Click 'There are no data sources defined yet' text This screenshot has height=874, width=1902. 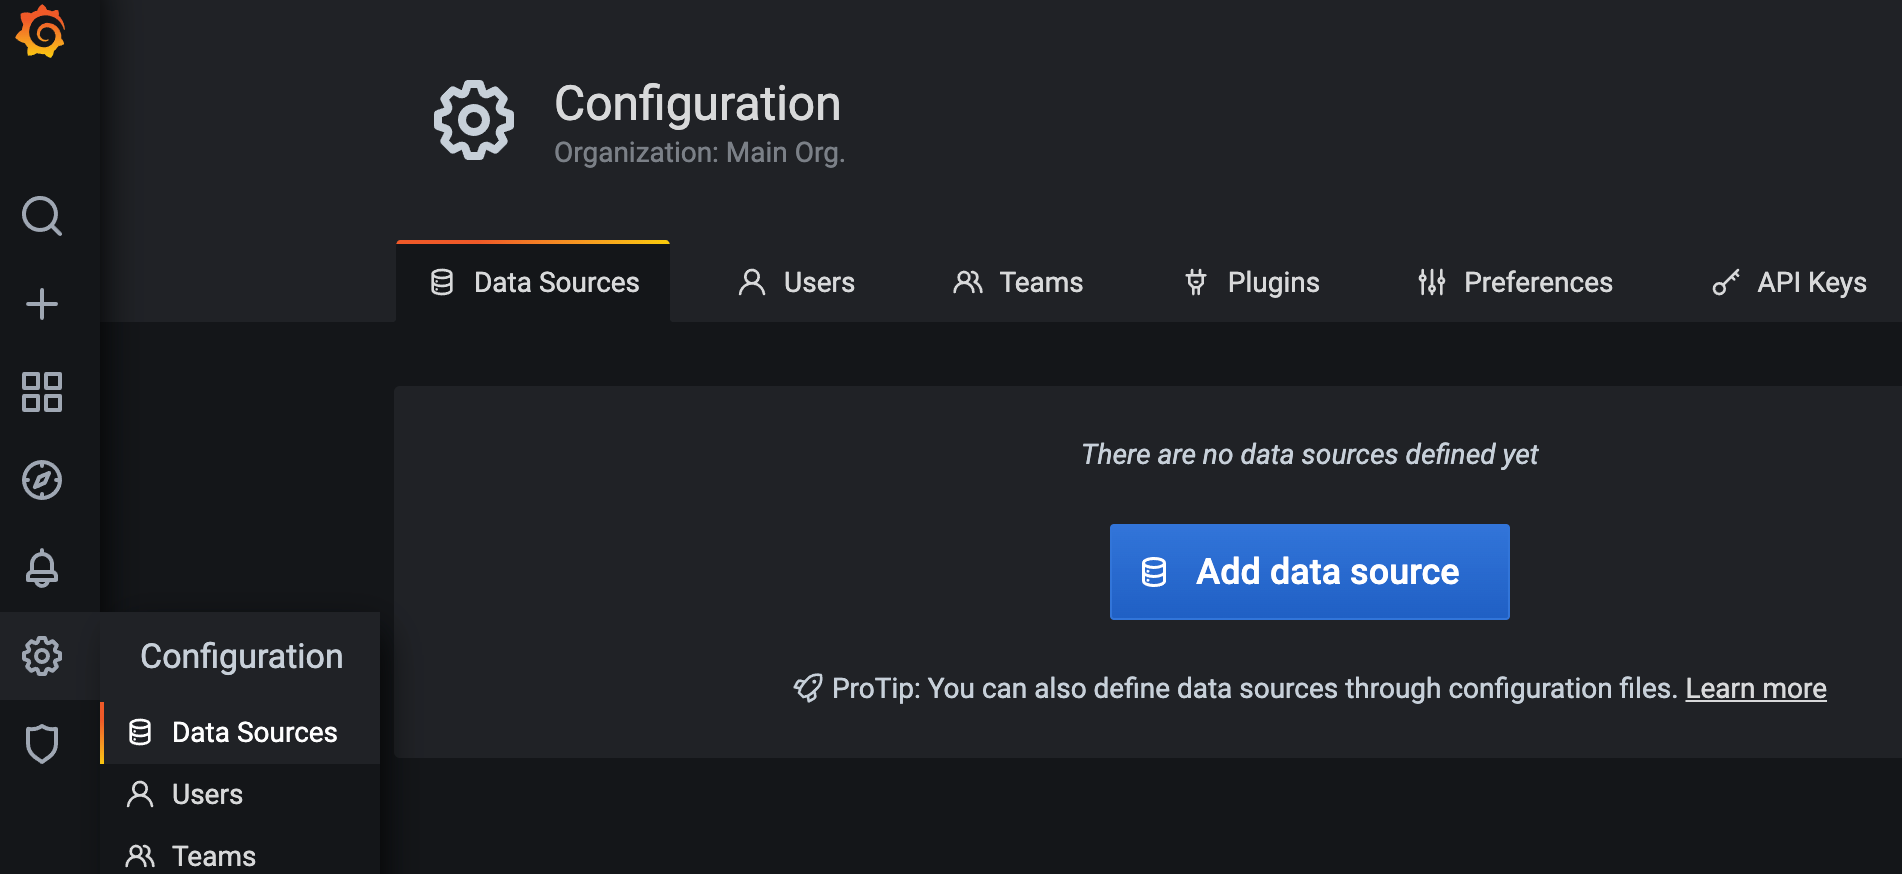1309,455
